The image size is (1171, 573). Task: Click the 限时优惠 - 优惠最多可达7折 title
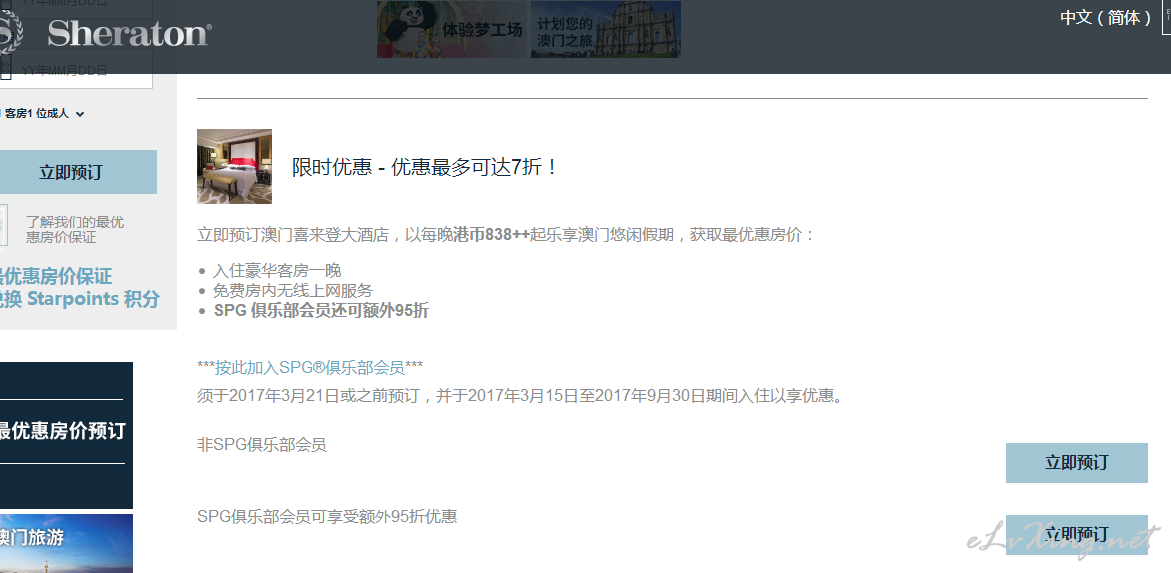pos(425,167)
